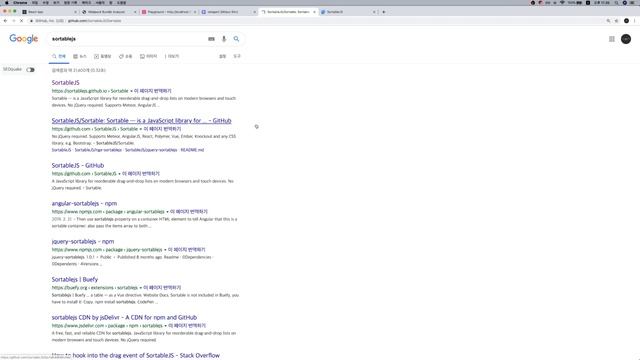Open the jquery-sortablejs - npm result
Image resolution: width=640 pixels, height=360 pixels.
82,241
